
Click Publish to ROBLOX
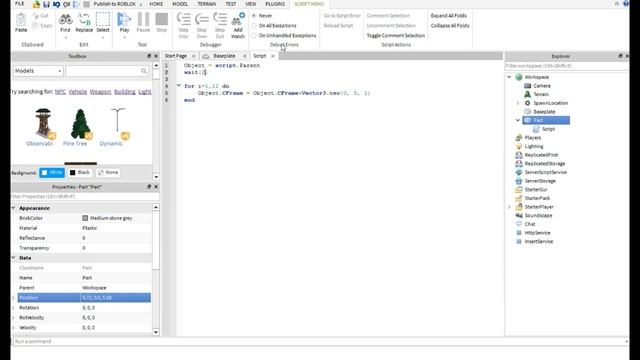pyautogui.click(x=115, y=4)
